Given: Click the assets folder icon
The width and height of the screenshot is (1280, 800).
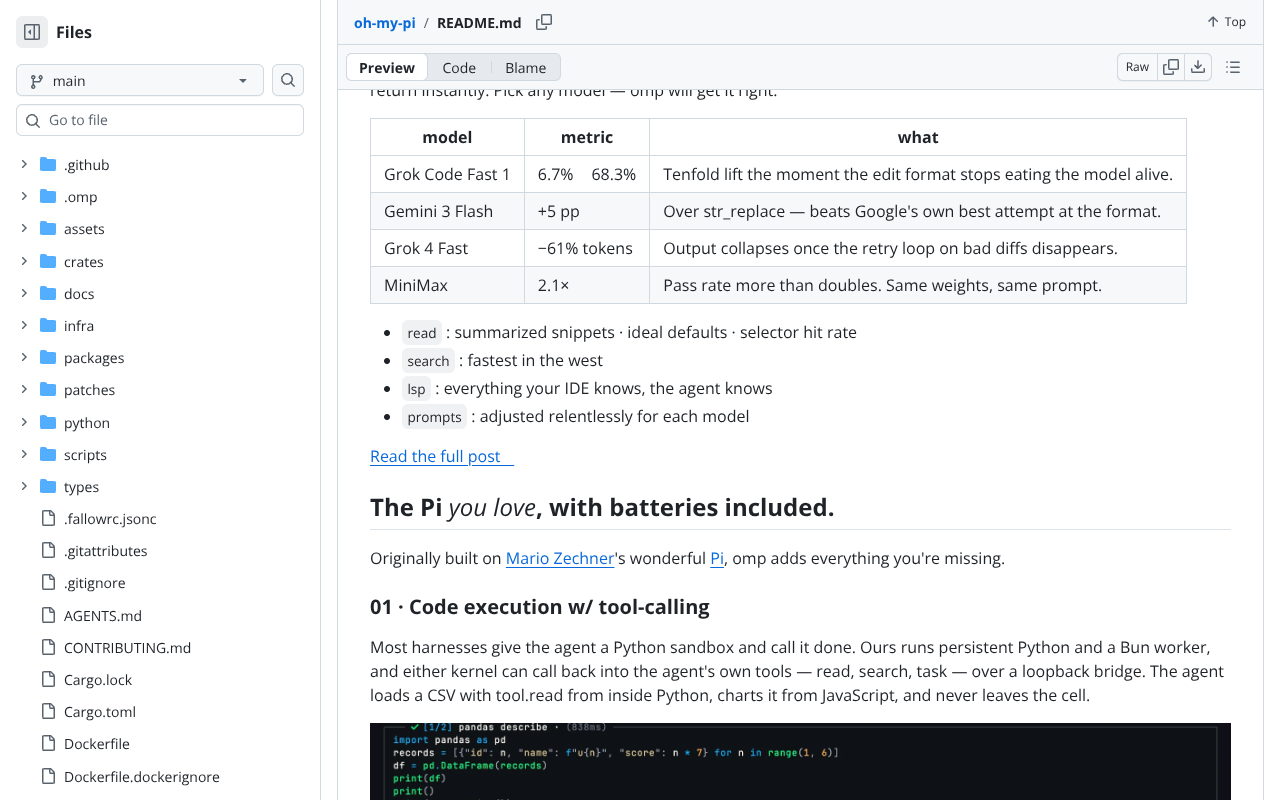Looking at the screenshot, I should coord(48,228).
